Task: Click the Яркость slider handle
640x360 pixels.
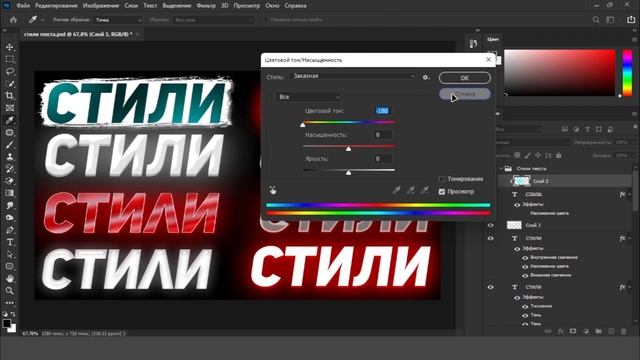Action: pyautogui.click(x=348, y=173)
